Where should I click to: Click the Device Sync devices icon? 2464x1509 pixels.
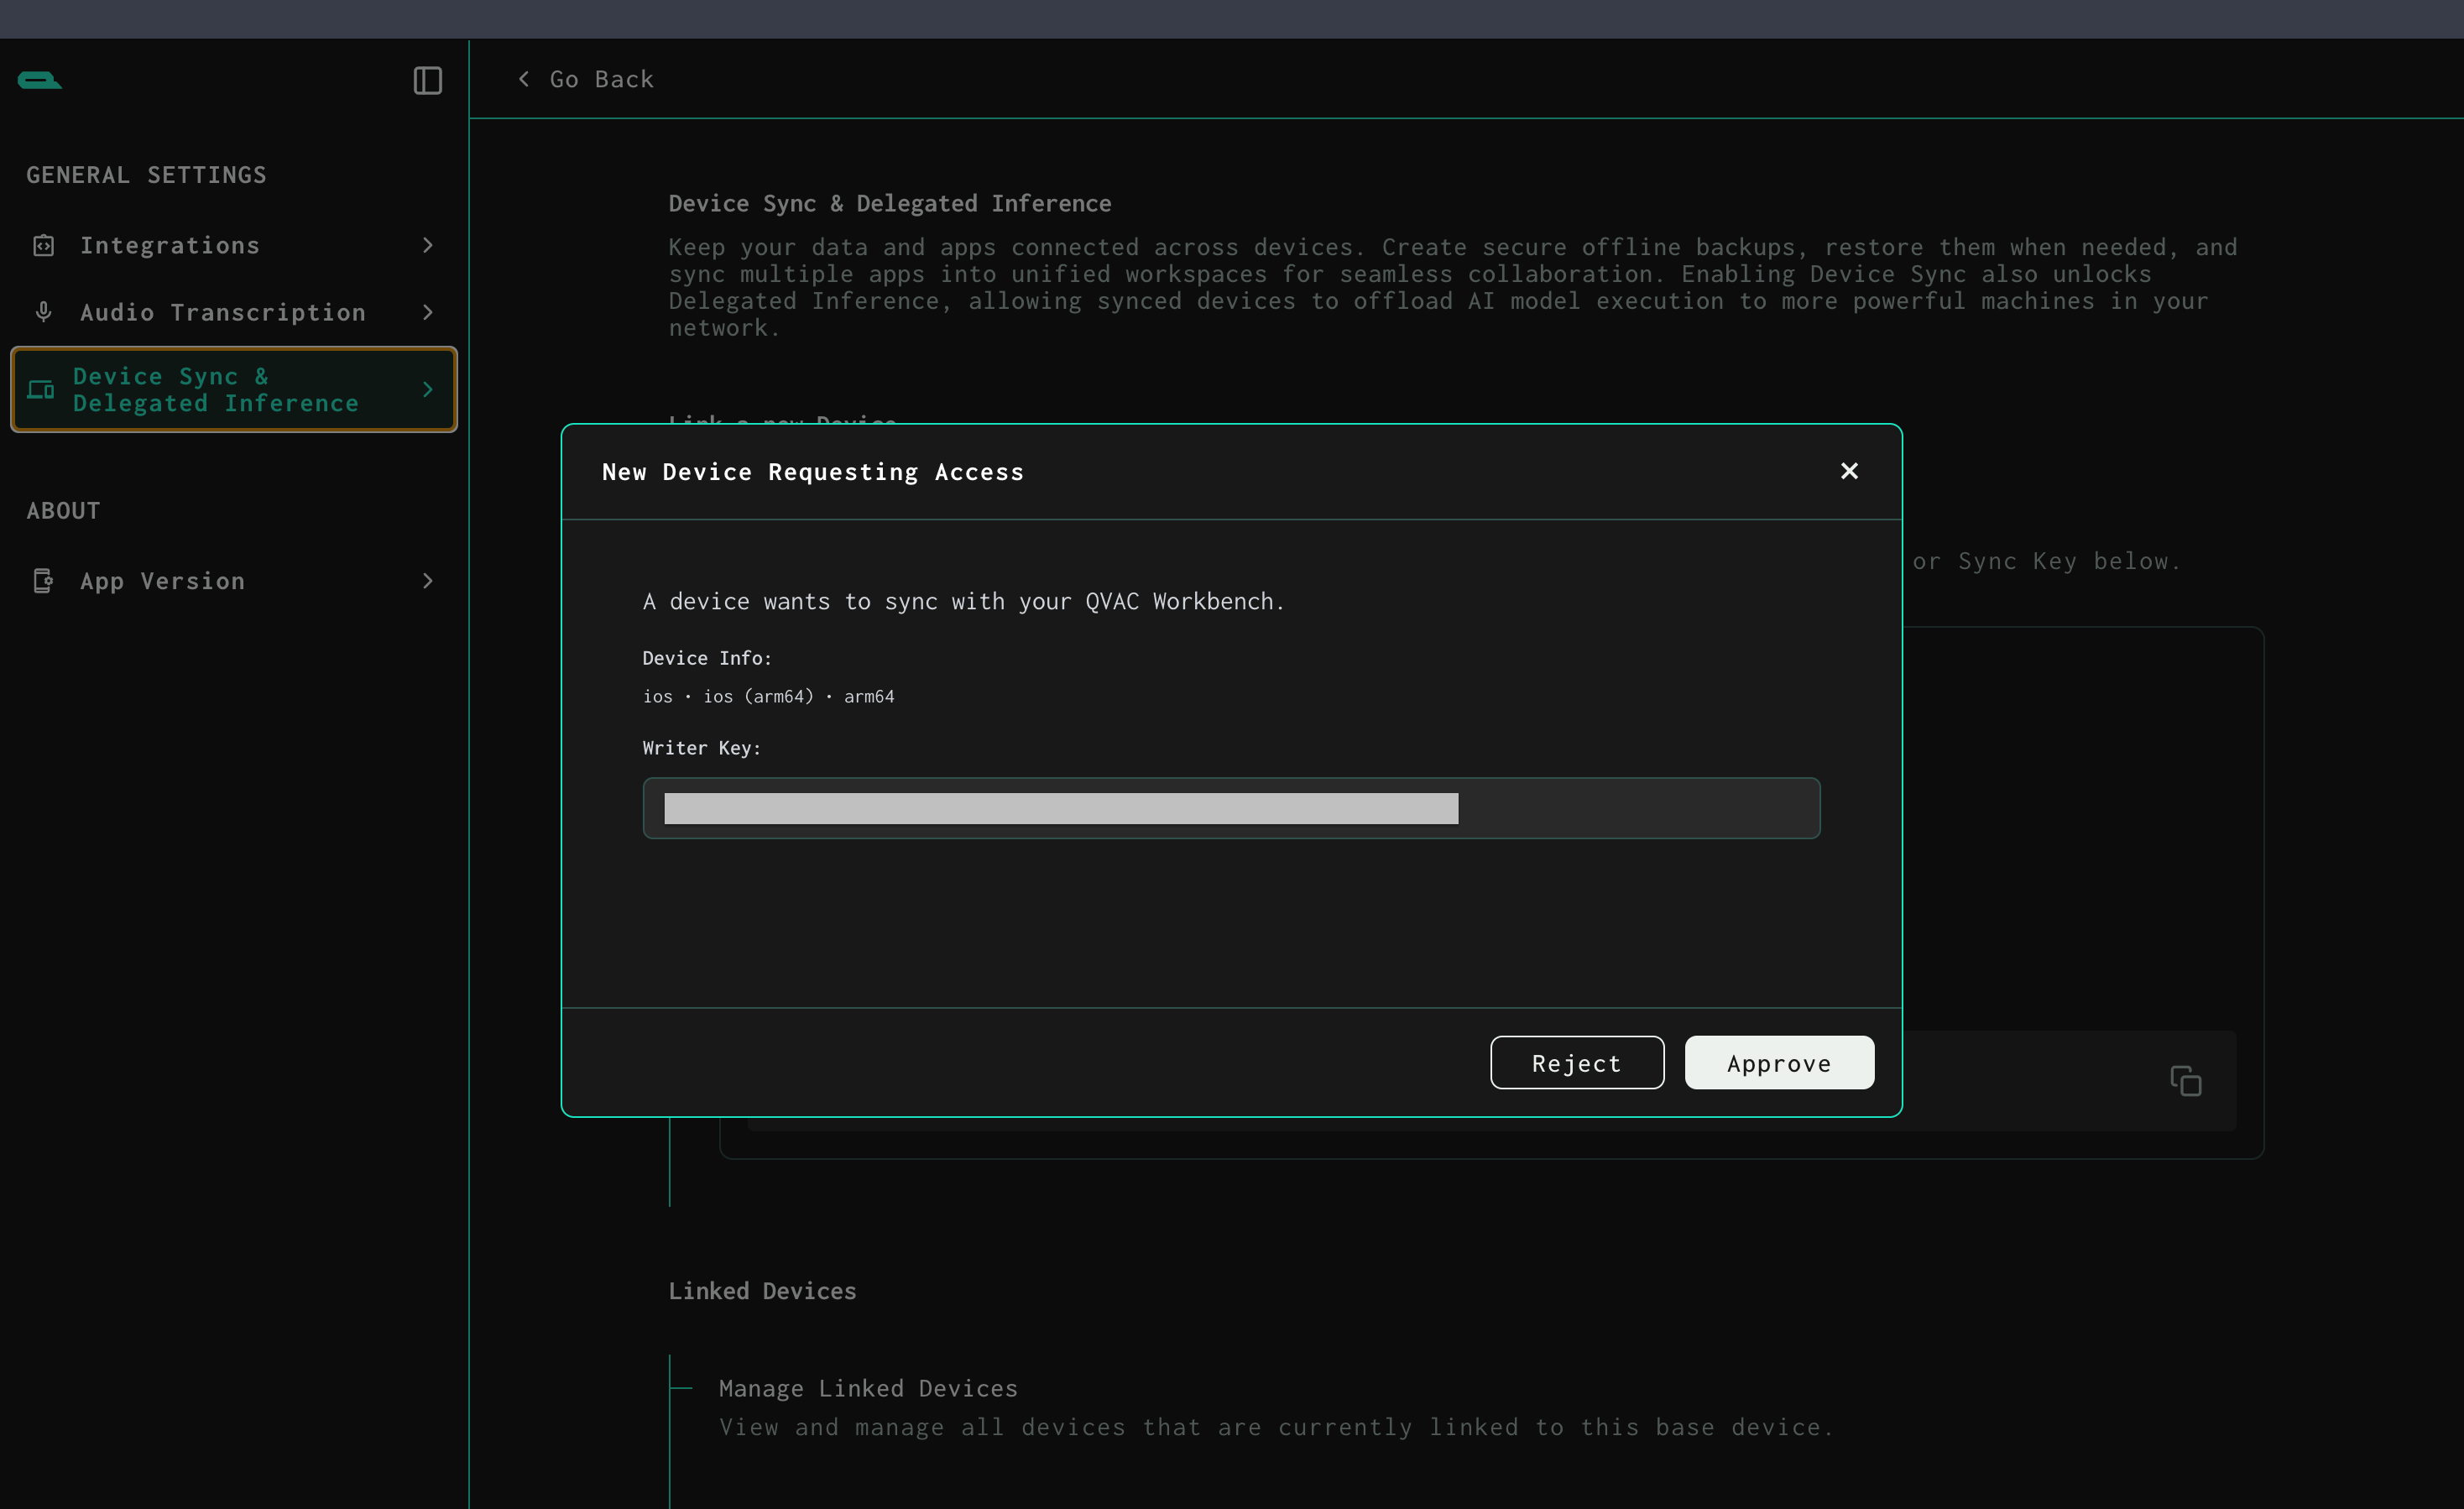(x=41, y=389)
